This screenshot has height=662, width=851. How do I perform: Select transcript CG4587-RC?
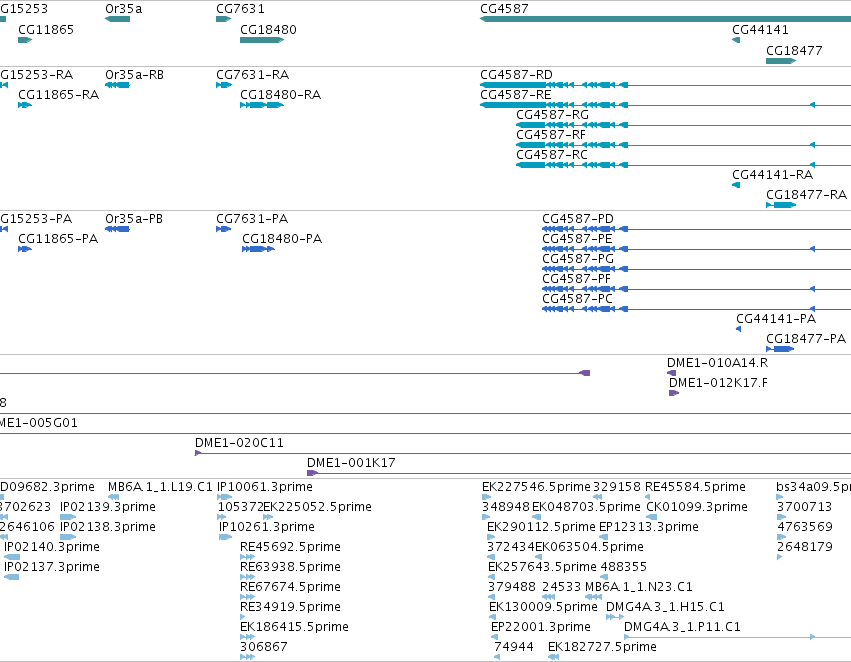(x=683, y=165)
